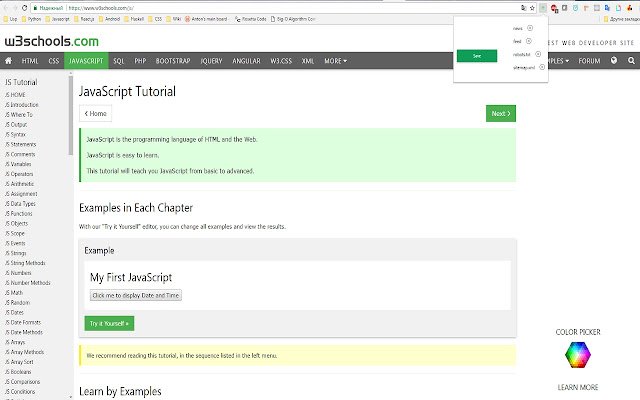Click the green See button in popup

477,56
